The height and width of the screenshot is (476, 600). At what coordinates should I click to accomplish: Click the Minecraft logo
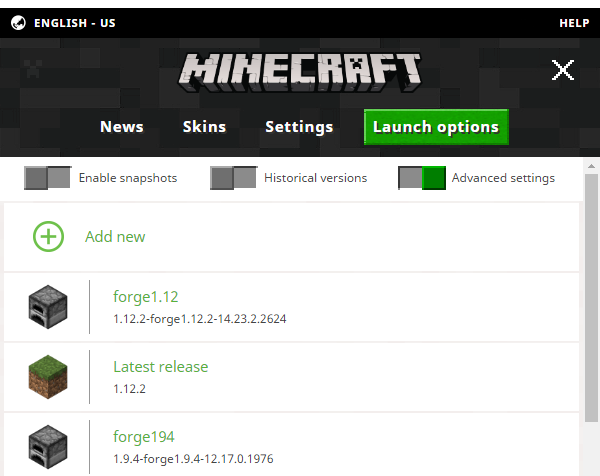(x=300, y=70)
